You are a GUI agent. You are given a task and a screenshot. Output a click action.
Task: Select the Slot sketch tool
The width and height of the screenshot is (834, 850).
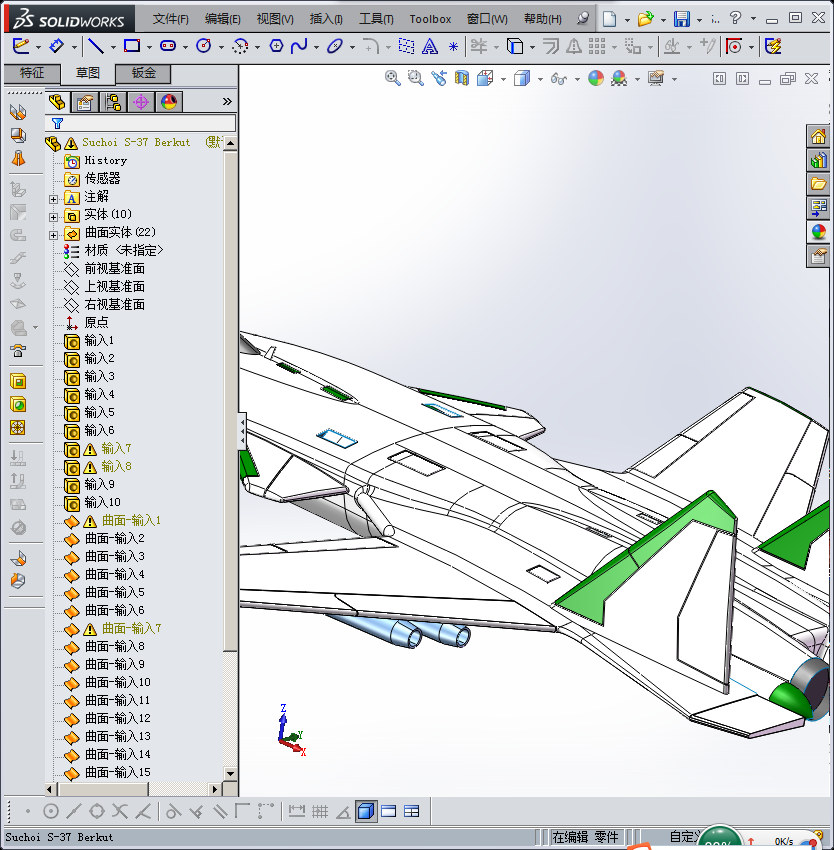coord(168,46)
